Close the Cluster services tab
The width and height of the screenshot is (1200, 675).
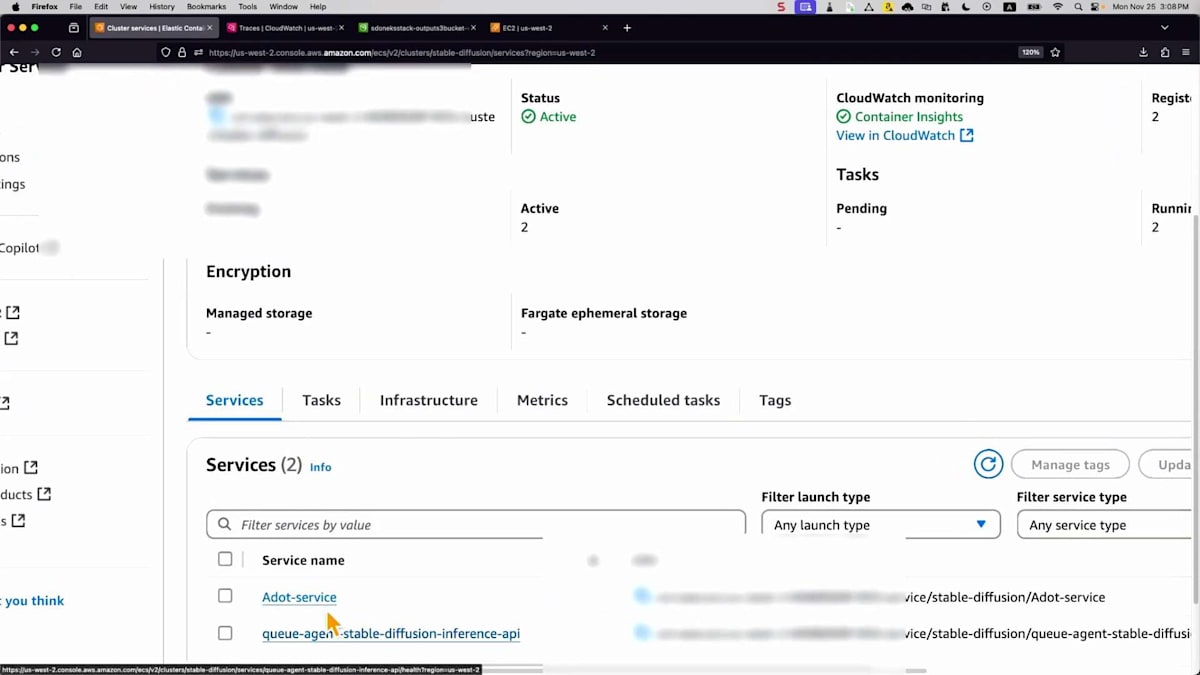tap(211, 28)
